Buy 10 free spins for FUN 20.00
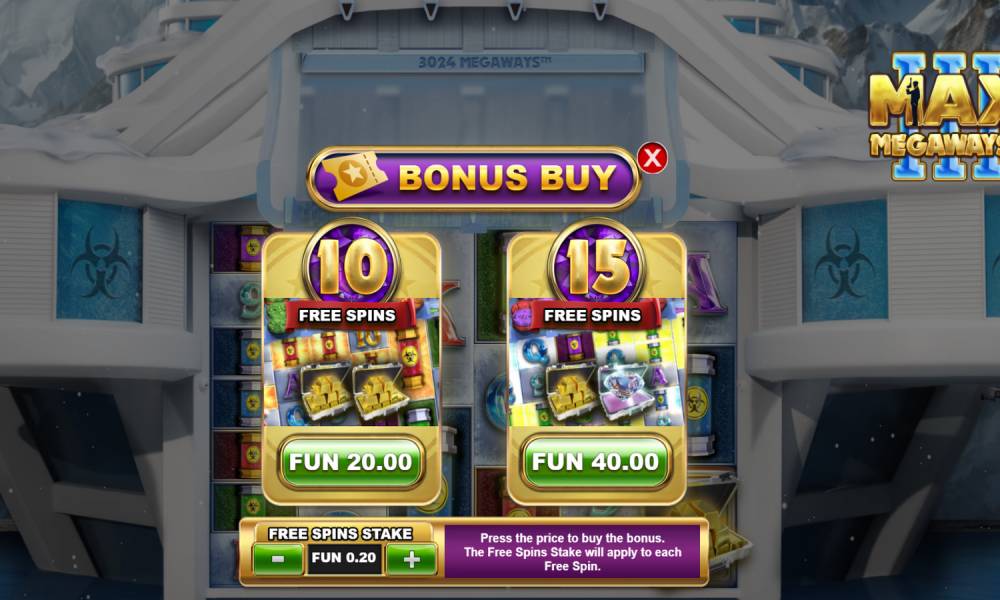 click(x=351, y=462)
